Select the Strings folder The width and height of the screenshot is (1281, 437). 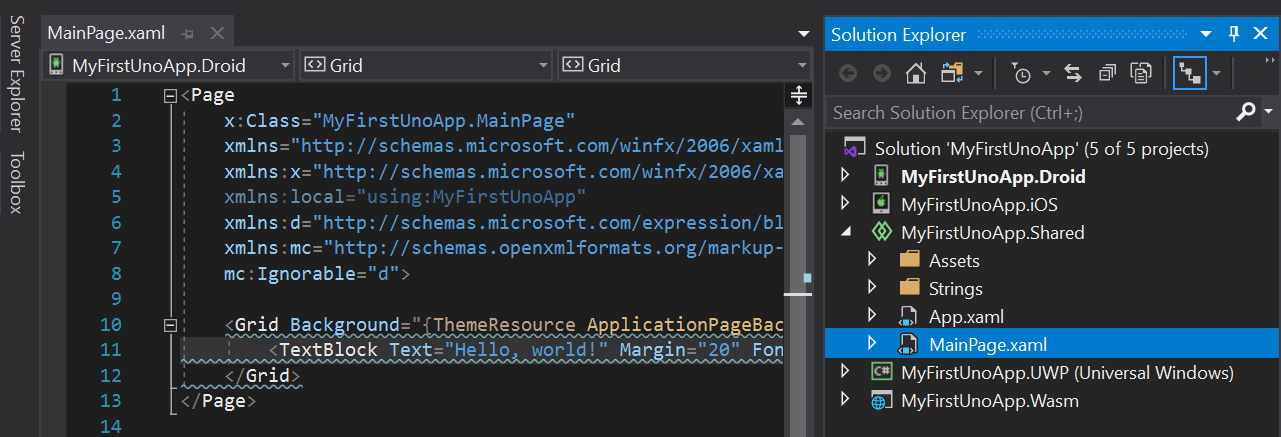(x=956, y=288)
